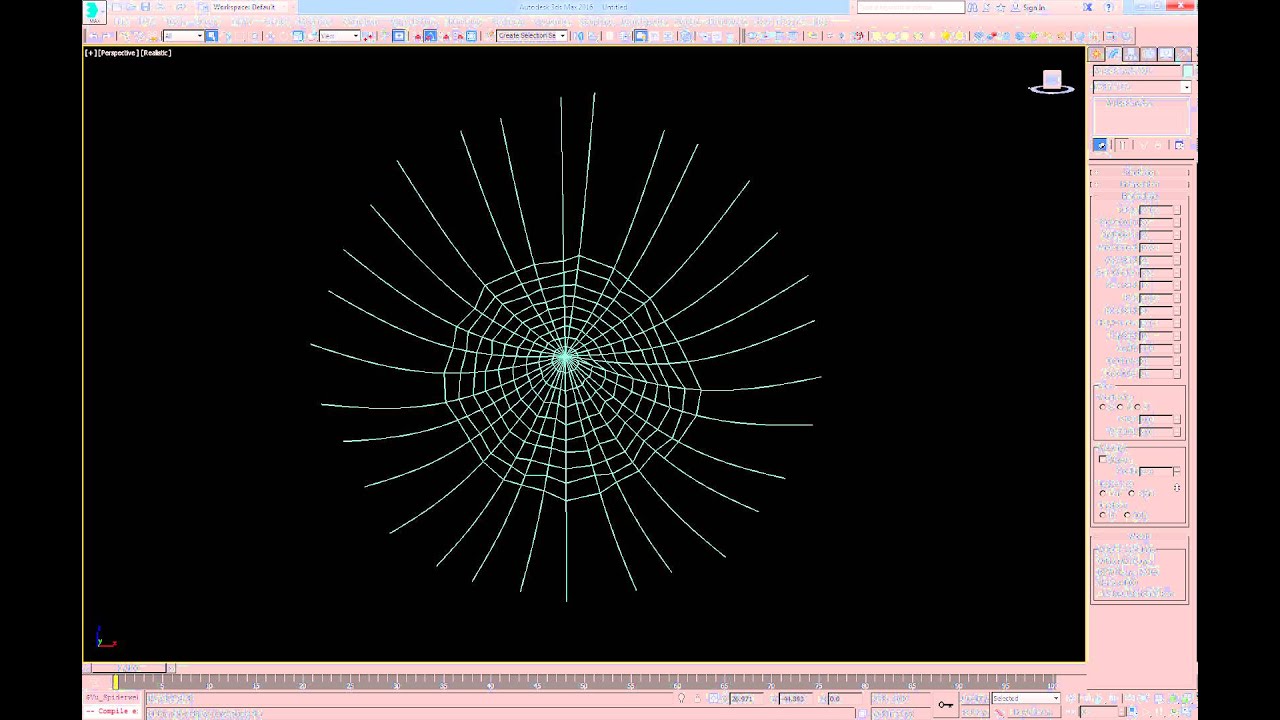
Task: Click the Use Pivot Point Center icon
Action: coord(368,36)
